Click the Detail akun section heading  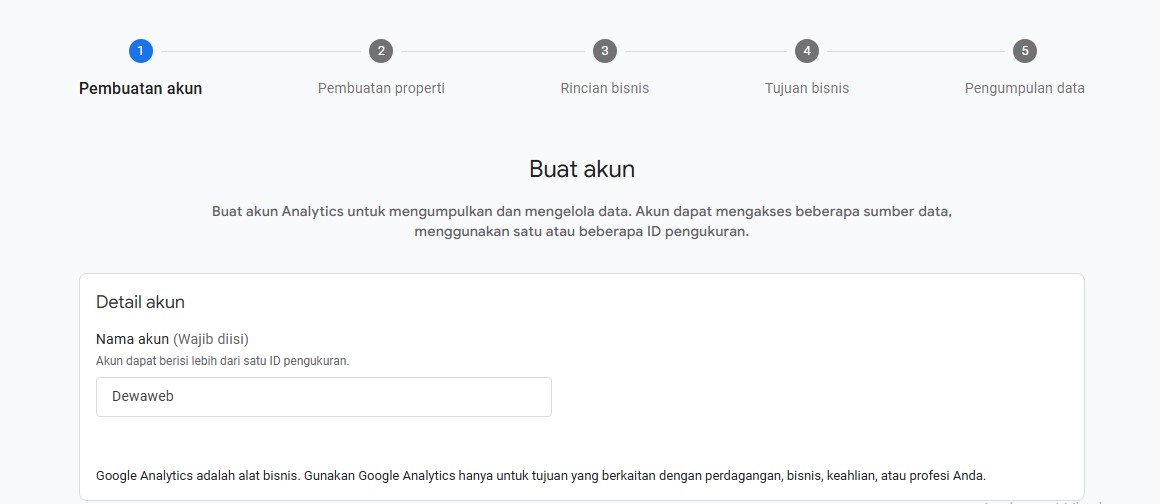[141, 302]
